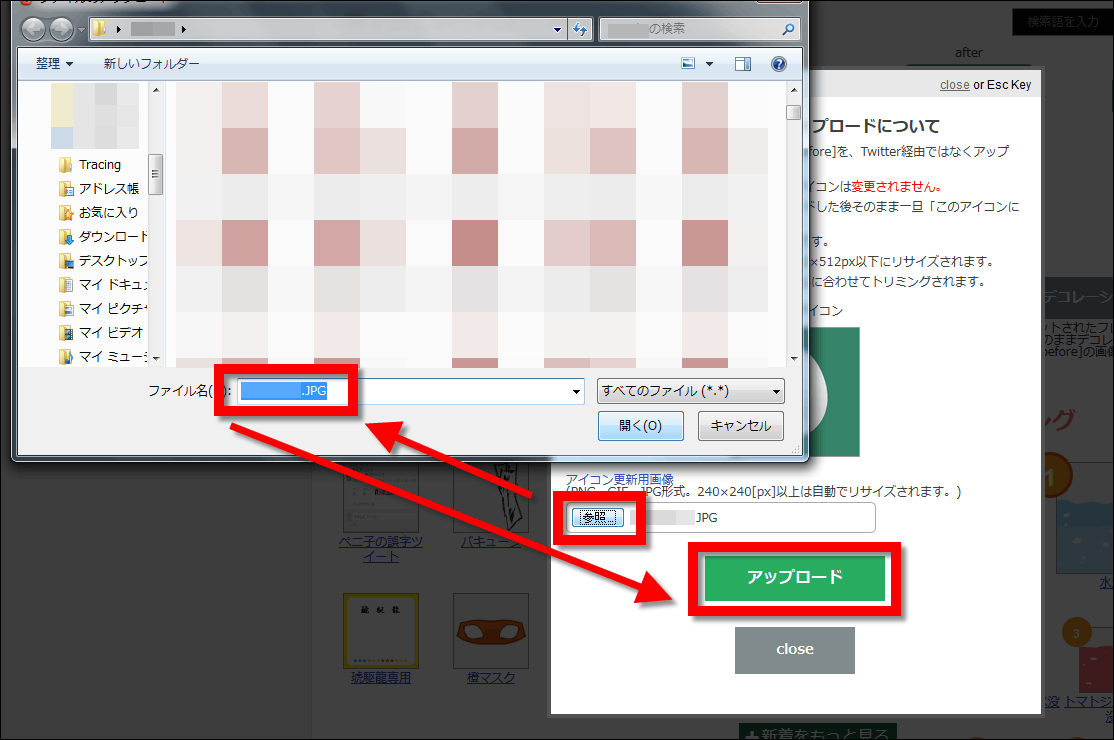Expand the view options dropdown arrow
Image resolution: width=1114 pixels, height=740 pixels.
click(709, 63)
